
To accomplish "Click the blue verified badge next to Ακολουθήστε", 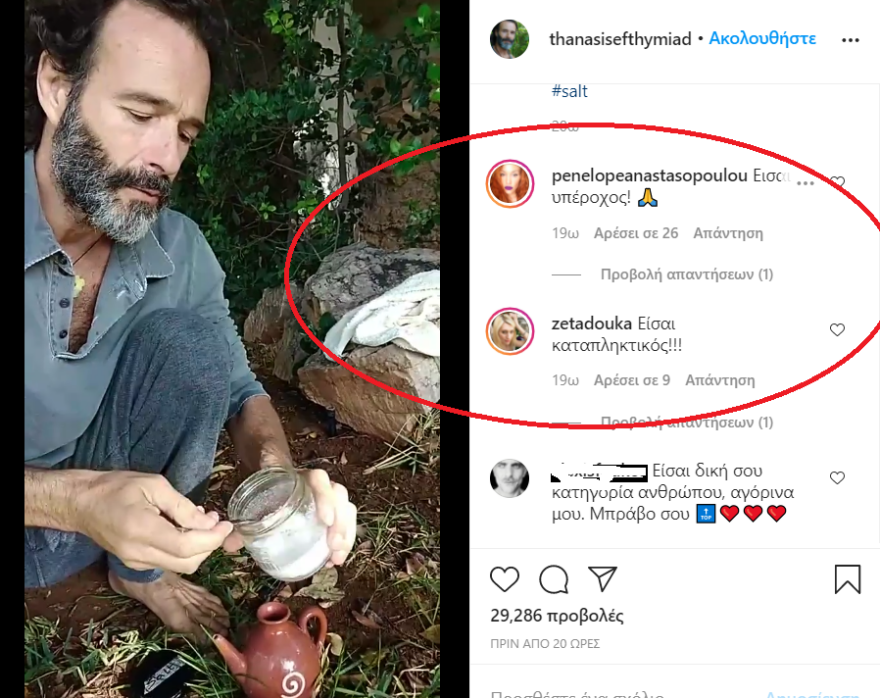I will point(703,38).
